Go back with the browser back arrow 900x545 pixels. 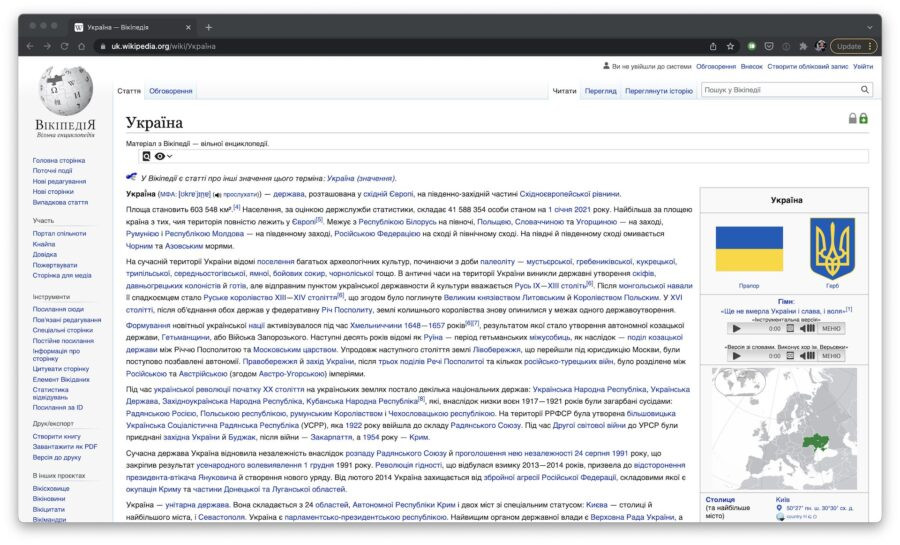30,46
